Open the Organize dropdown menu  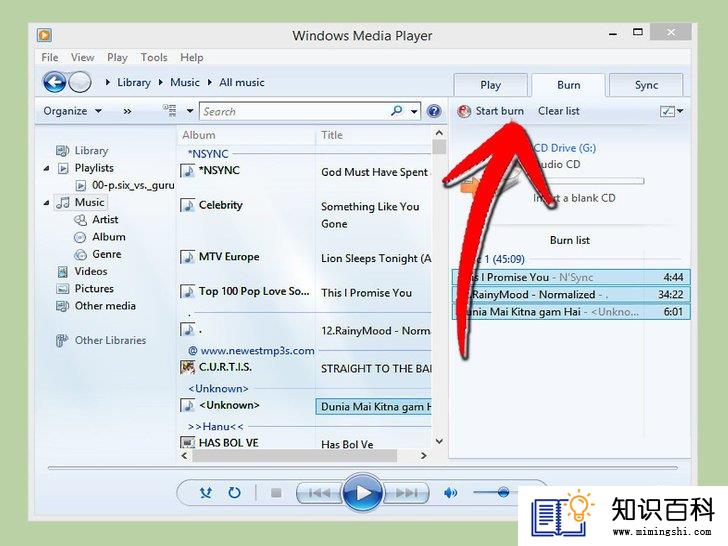point(72,111)
